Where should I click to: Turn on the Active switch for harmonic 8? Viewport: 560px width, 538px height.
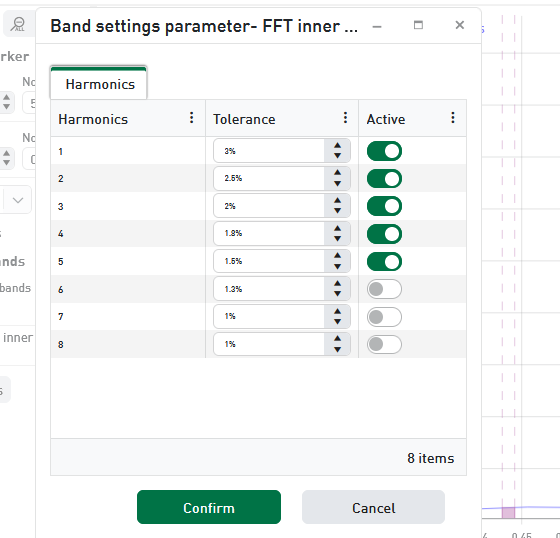384,344
